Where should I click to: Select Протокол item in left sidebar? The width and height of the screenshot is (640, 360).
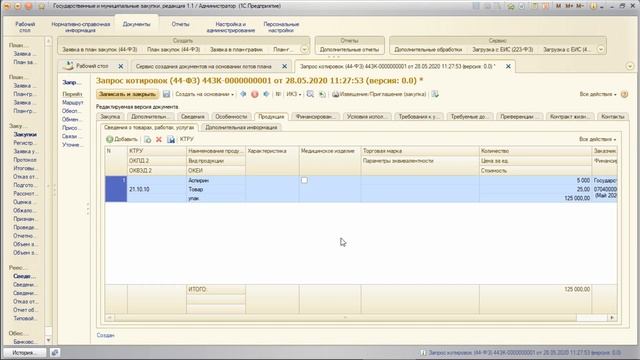(25, 160)
